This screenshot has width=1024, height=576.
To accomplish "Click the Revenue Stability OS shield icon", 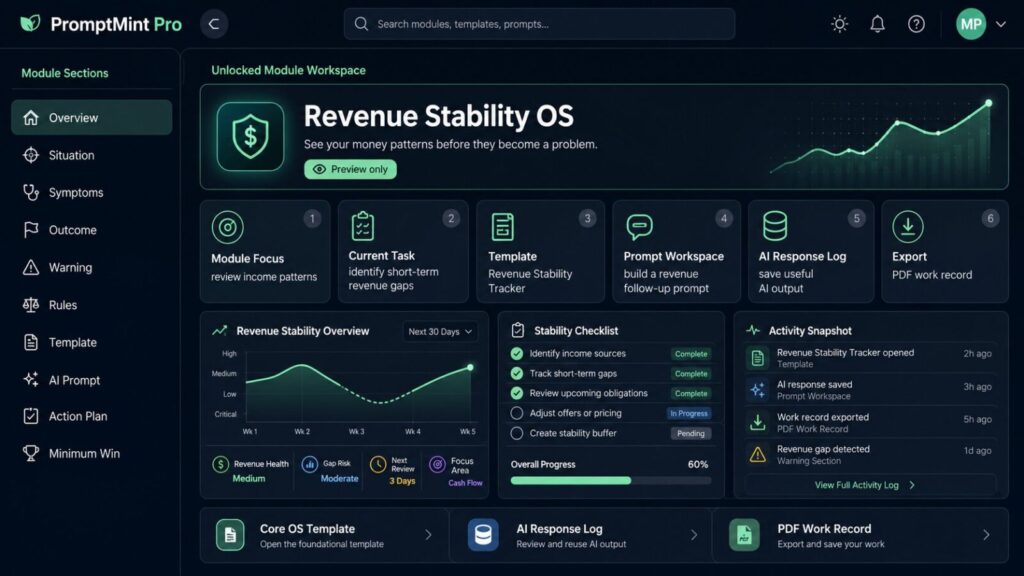I will (250, 136).
